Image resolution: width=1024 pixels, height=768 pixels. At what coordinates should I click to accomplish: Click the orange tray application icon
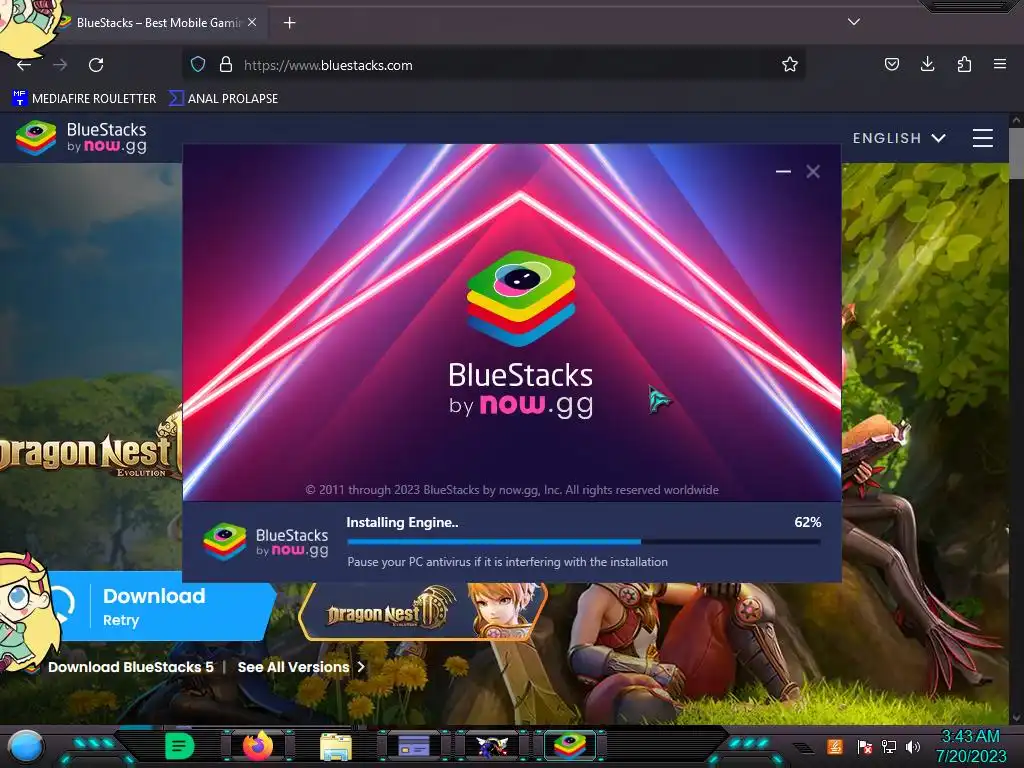[835, 746]
